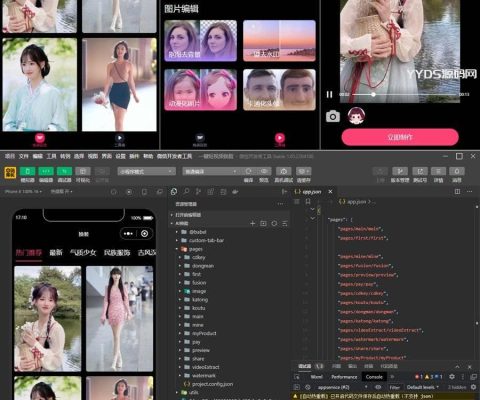This screenshot has width=480, height=400.
Task: Expand the utils folder in file tree
Action: pyautogui.click(x=177, y=392)
